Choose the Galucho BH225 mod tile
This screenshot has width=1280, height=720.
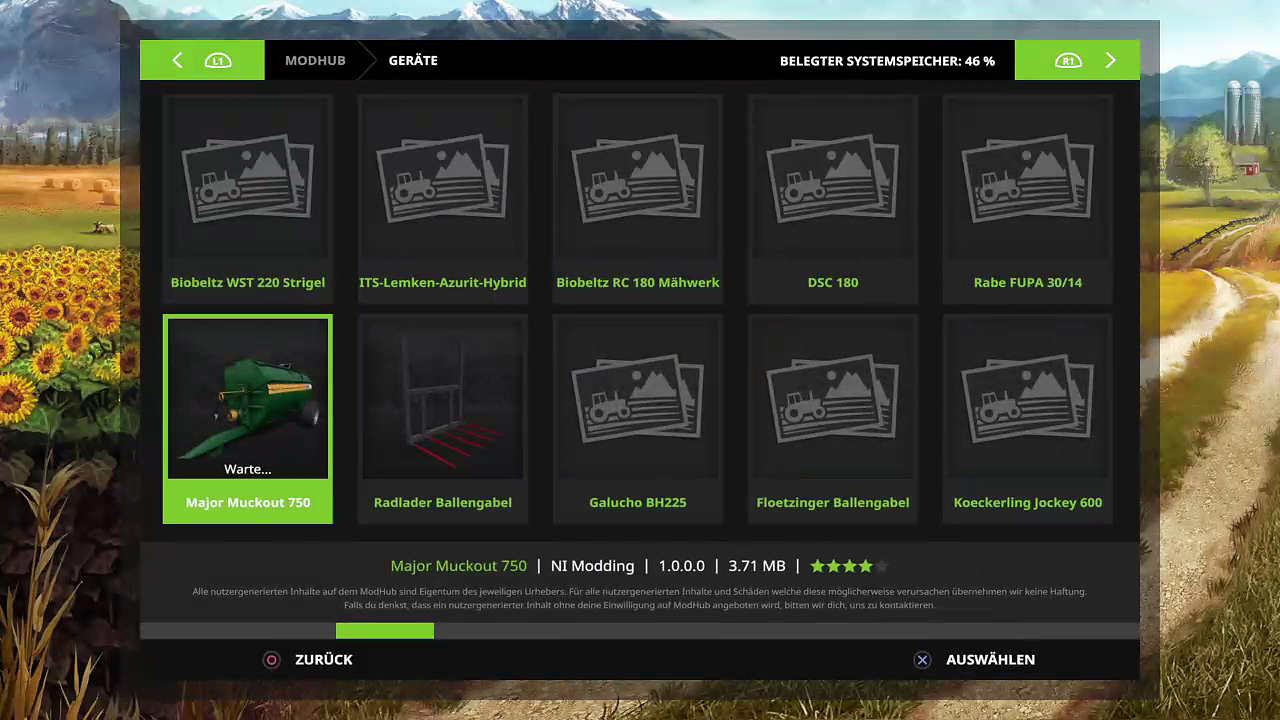(x=638, y=420)
